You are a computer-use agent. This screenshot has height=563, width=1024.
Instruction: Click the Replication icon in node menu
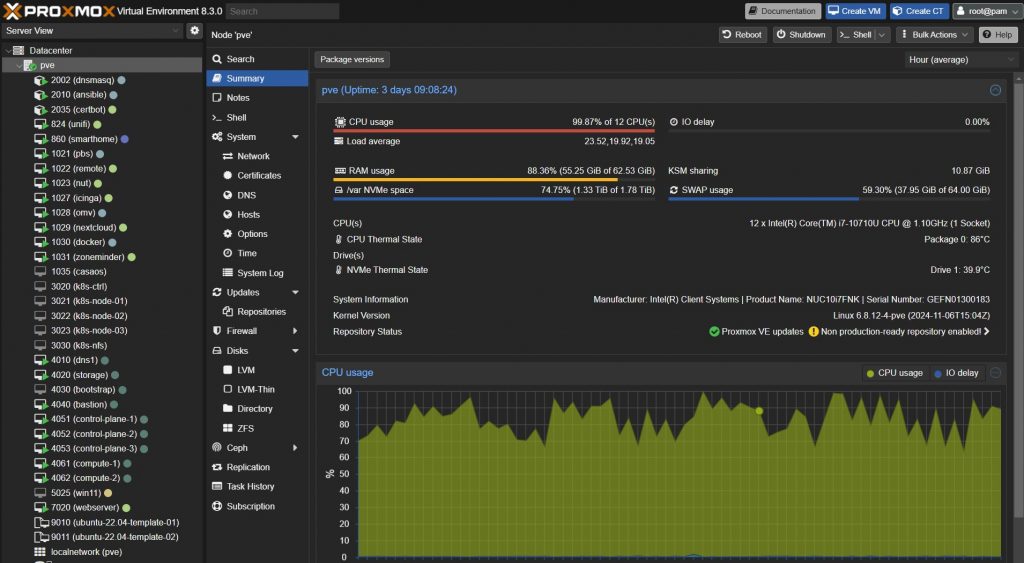218,467
